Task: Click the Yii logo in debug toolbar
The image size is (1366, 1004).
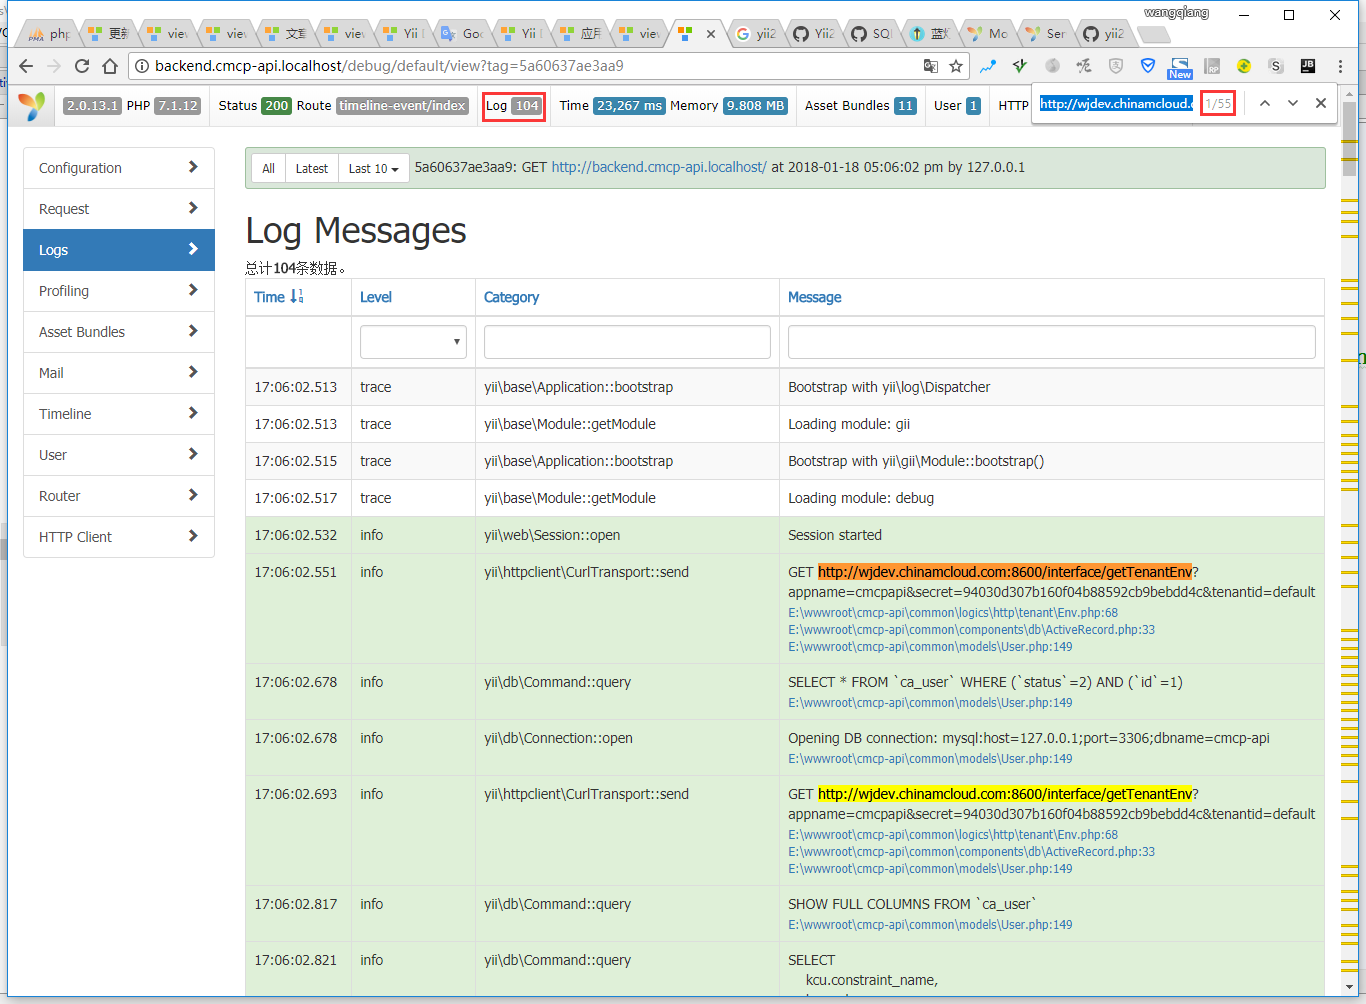Action: pos(32,106)
